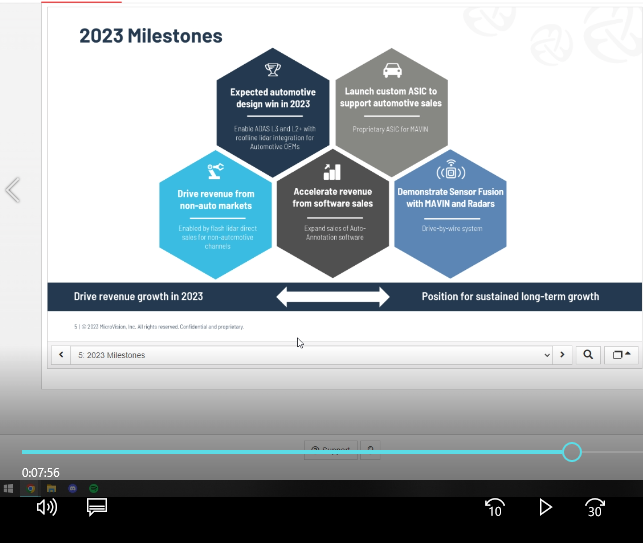Image resolution: width=643 pixels, height=543 pixels.
Task: Go to previous slide arrow button
Action: (x=61, y=355)
